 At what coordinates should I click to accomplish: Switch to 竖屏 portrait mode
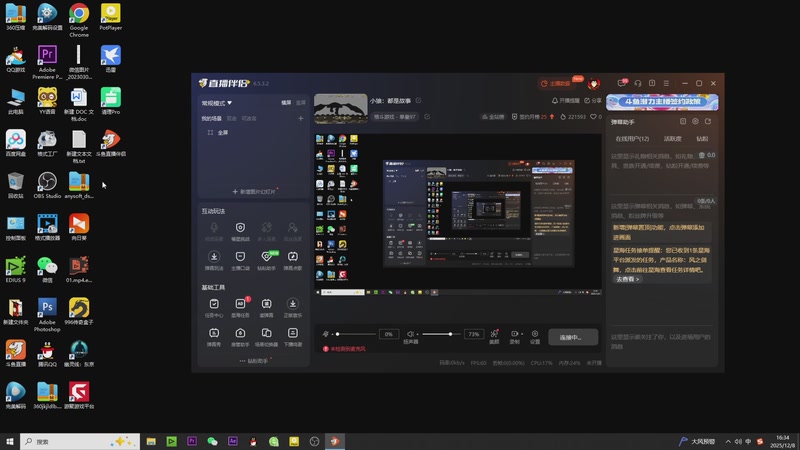[301, 103]
